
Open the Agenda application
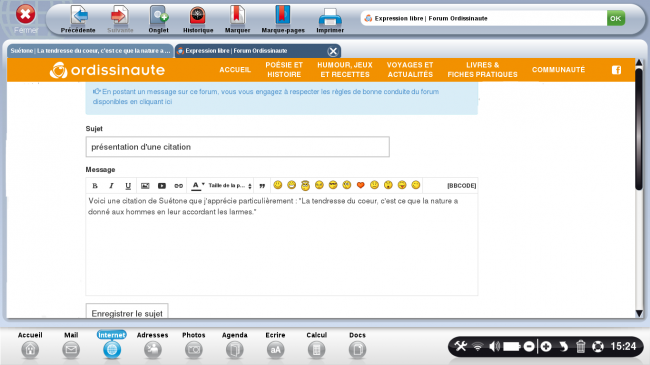[235, 345]
